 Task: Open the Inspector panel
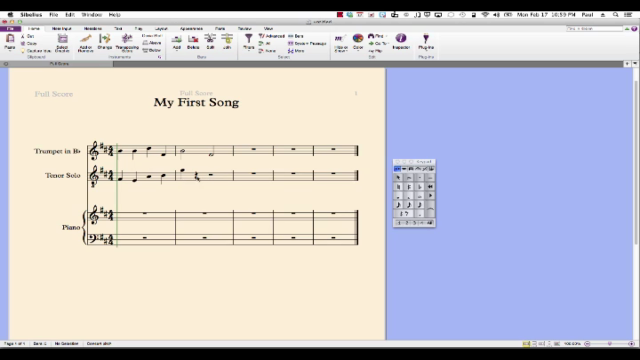(x=401, y=42)
